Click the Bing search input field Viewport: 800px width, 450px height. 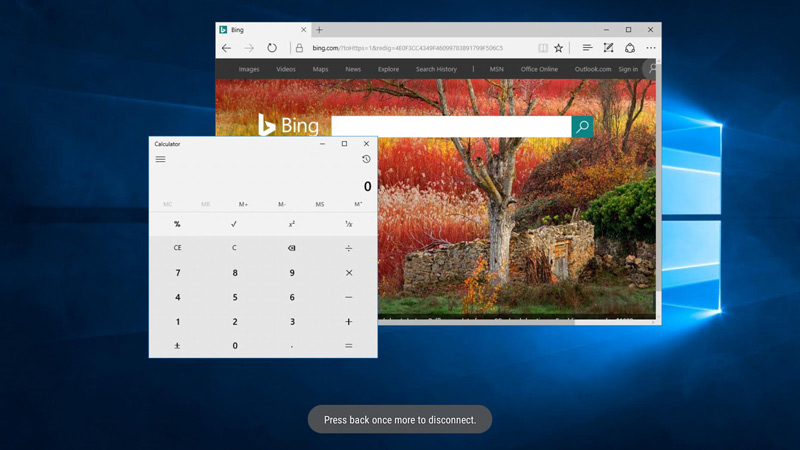(452, 127)
